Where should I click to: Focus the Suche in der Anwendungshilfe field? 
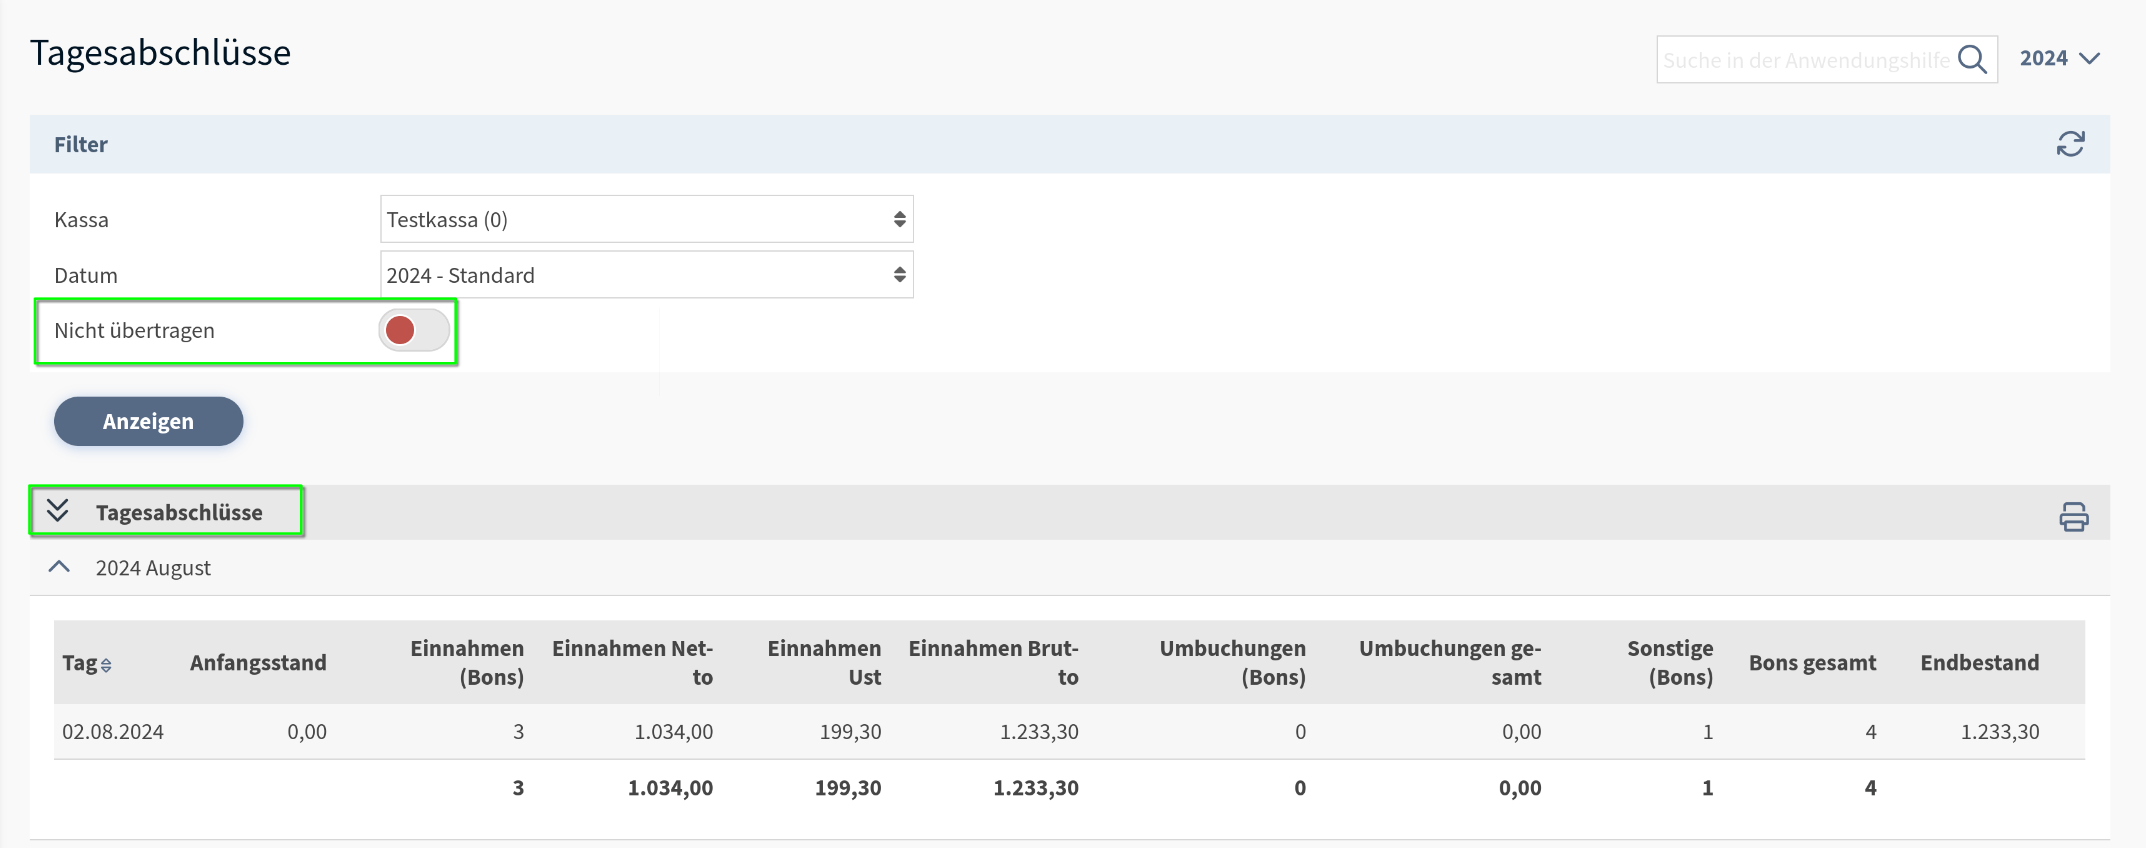coord(1805,60)
